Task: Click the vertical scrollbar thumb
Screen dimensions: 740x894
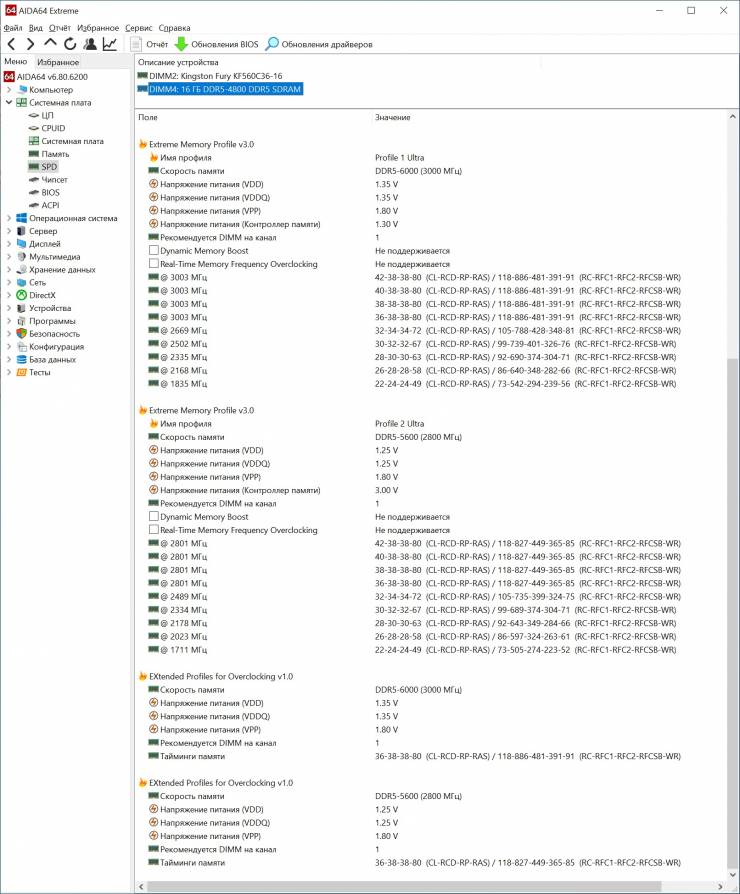Action: coord(732,611)
